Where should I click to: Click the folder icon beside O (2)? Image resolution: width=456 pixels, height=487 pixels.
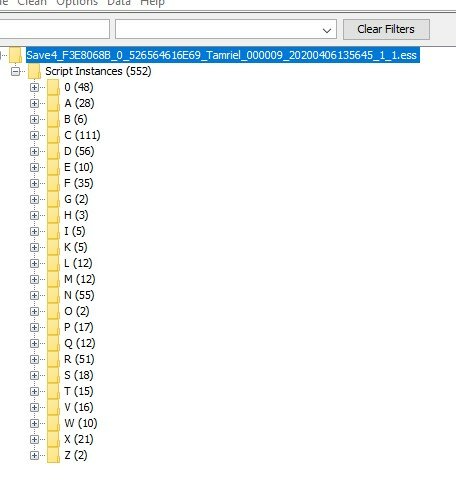tap(53, 311)
